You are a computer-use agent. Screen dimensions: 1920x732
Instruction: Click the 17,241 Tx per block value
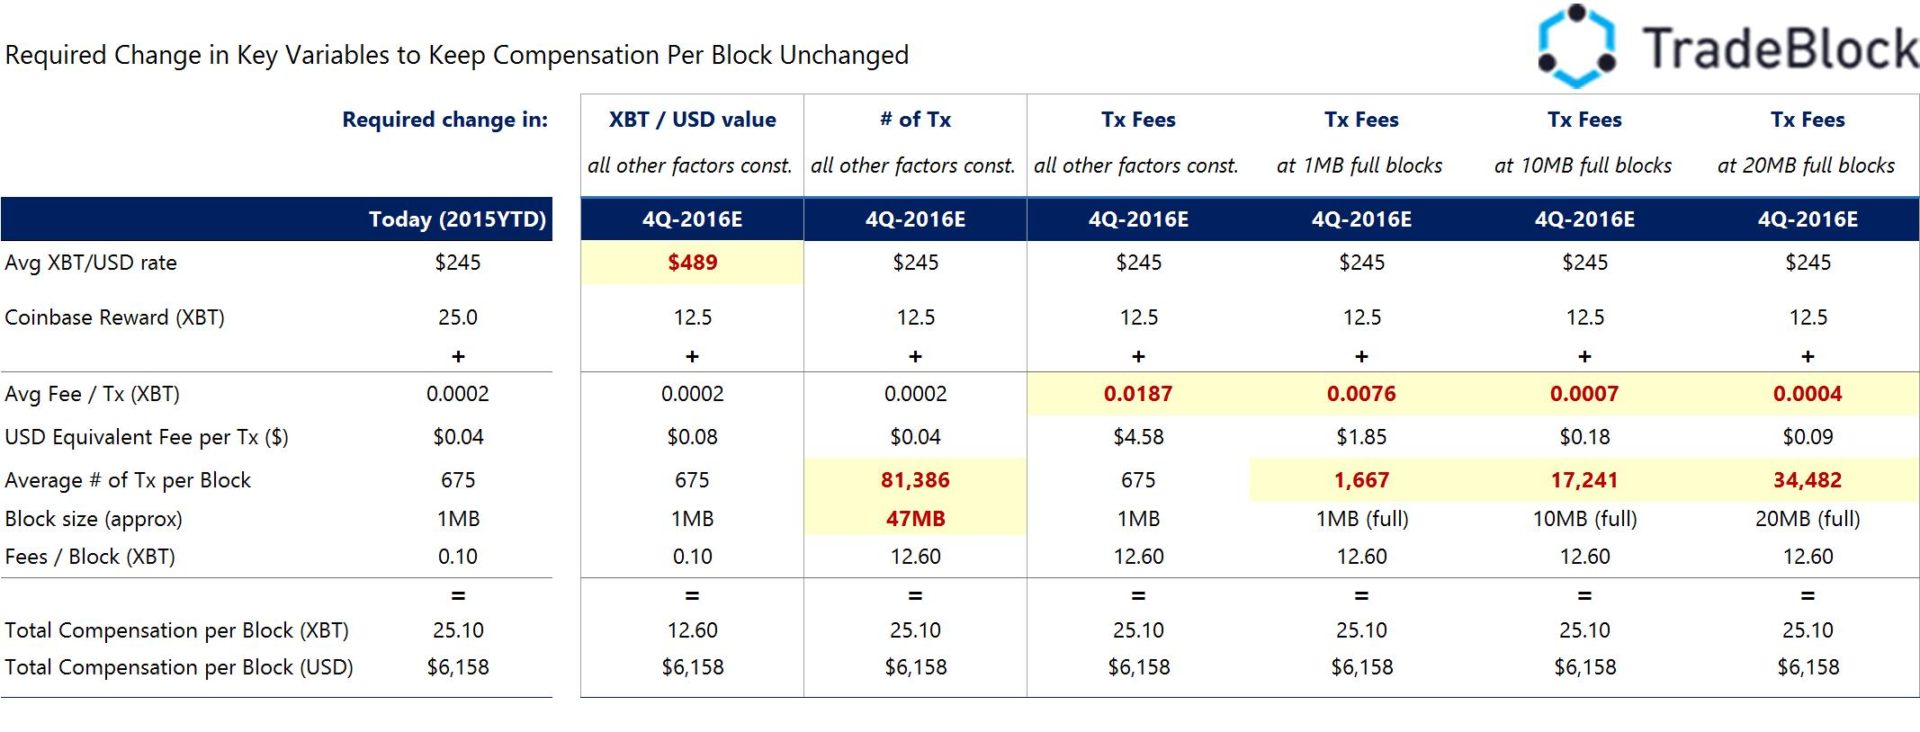tap(1584, 480)
